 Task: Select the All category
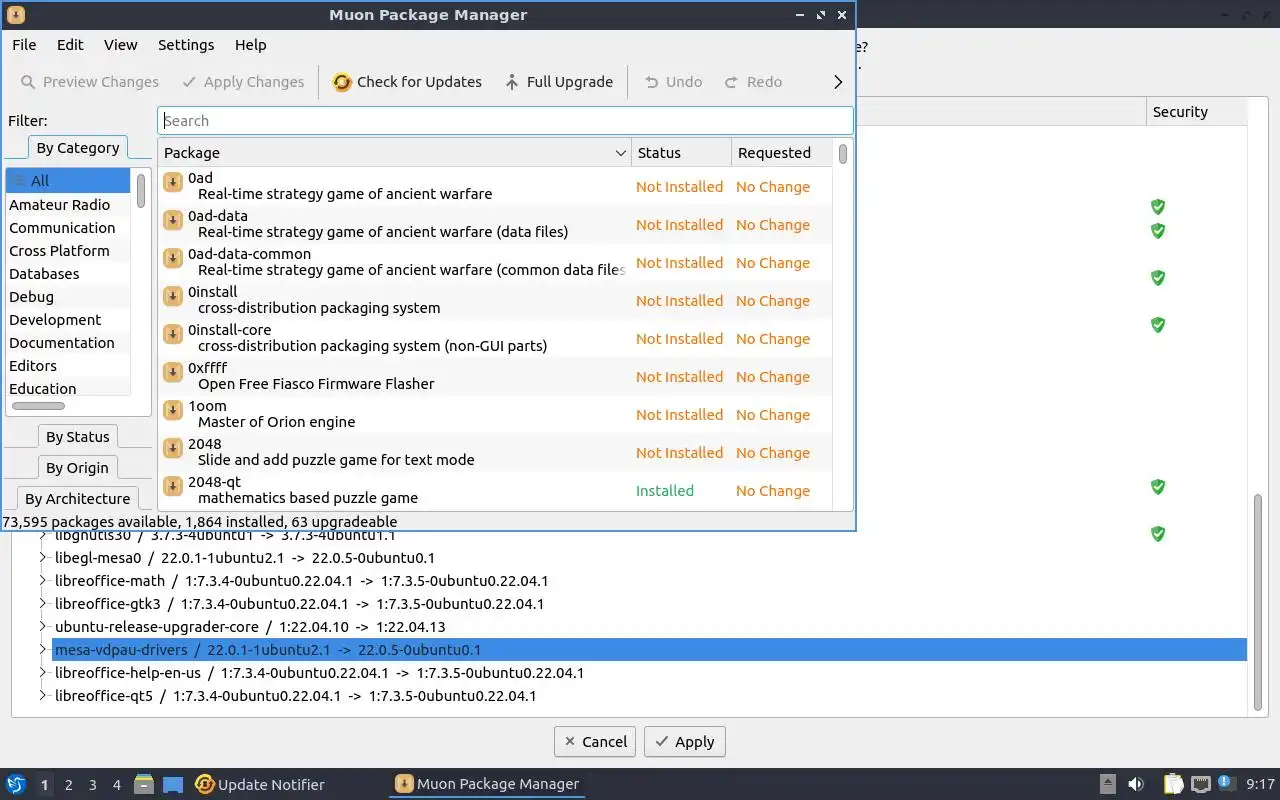[x=68, y=181]
